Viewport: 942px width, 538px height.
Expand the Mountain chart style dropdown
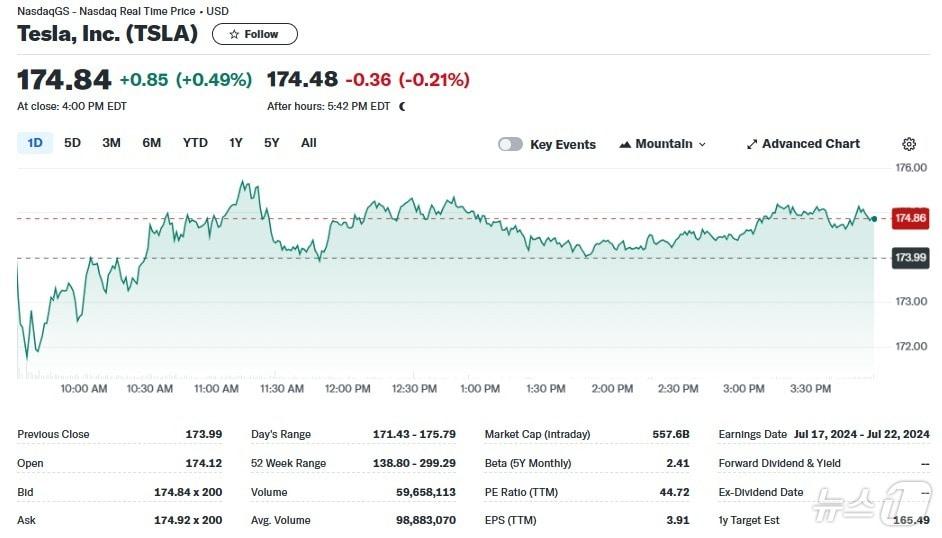pyautogui.click(x=702, y=144)
